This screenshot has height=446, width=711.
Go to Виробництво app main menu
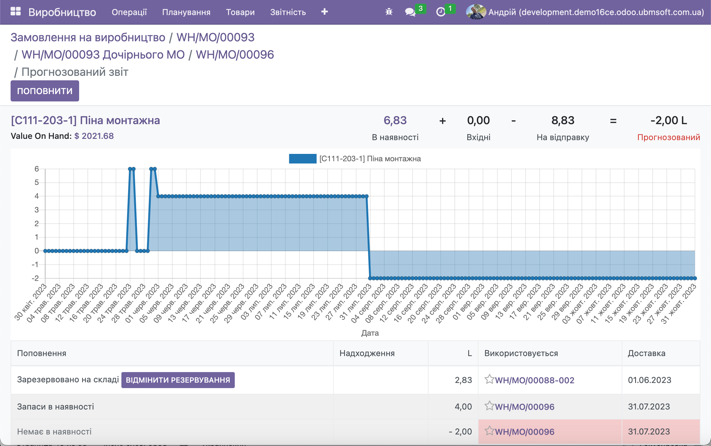(x=62, y=12)
